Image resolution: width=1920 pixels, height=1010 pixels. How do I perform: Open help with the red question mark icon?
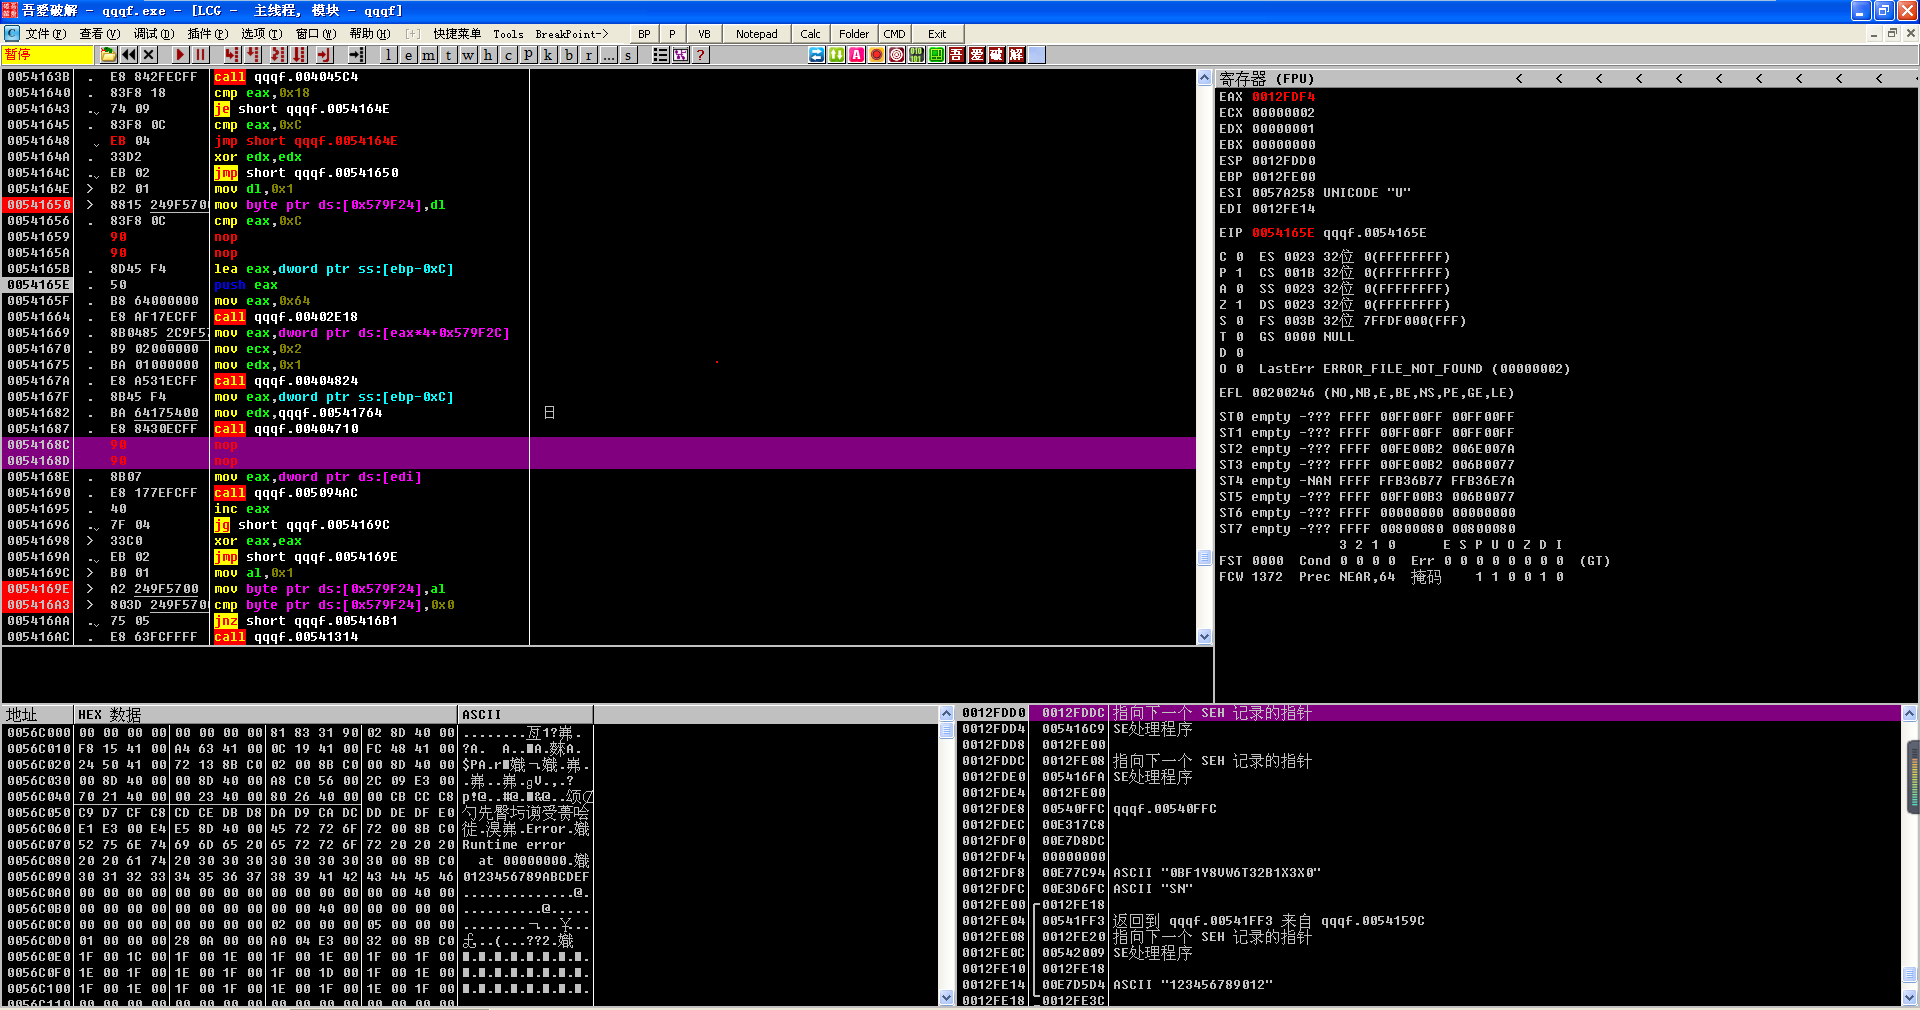(700, 55)
